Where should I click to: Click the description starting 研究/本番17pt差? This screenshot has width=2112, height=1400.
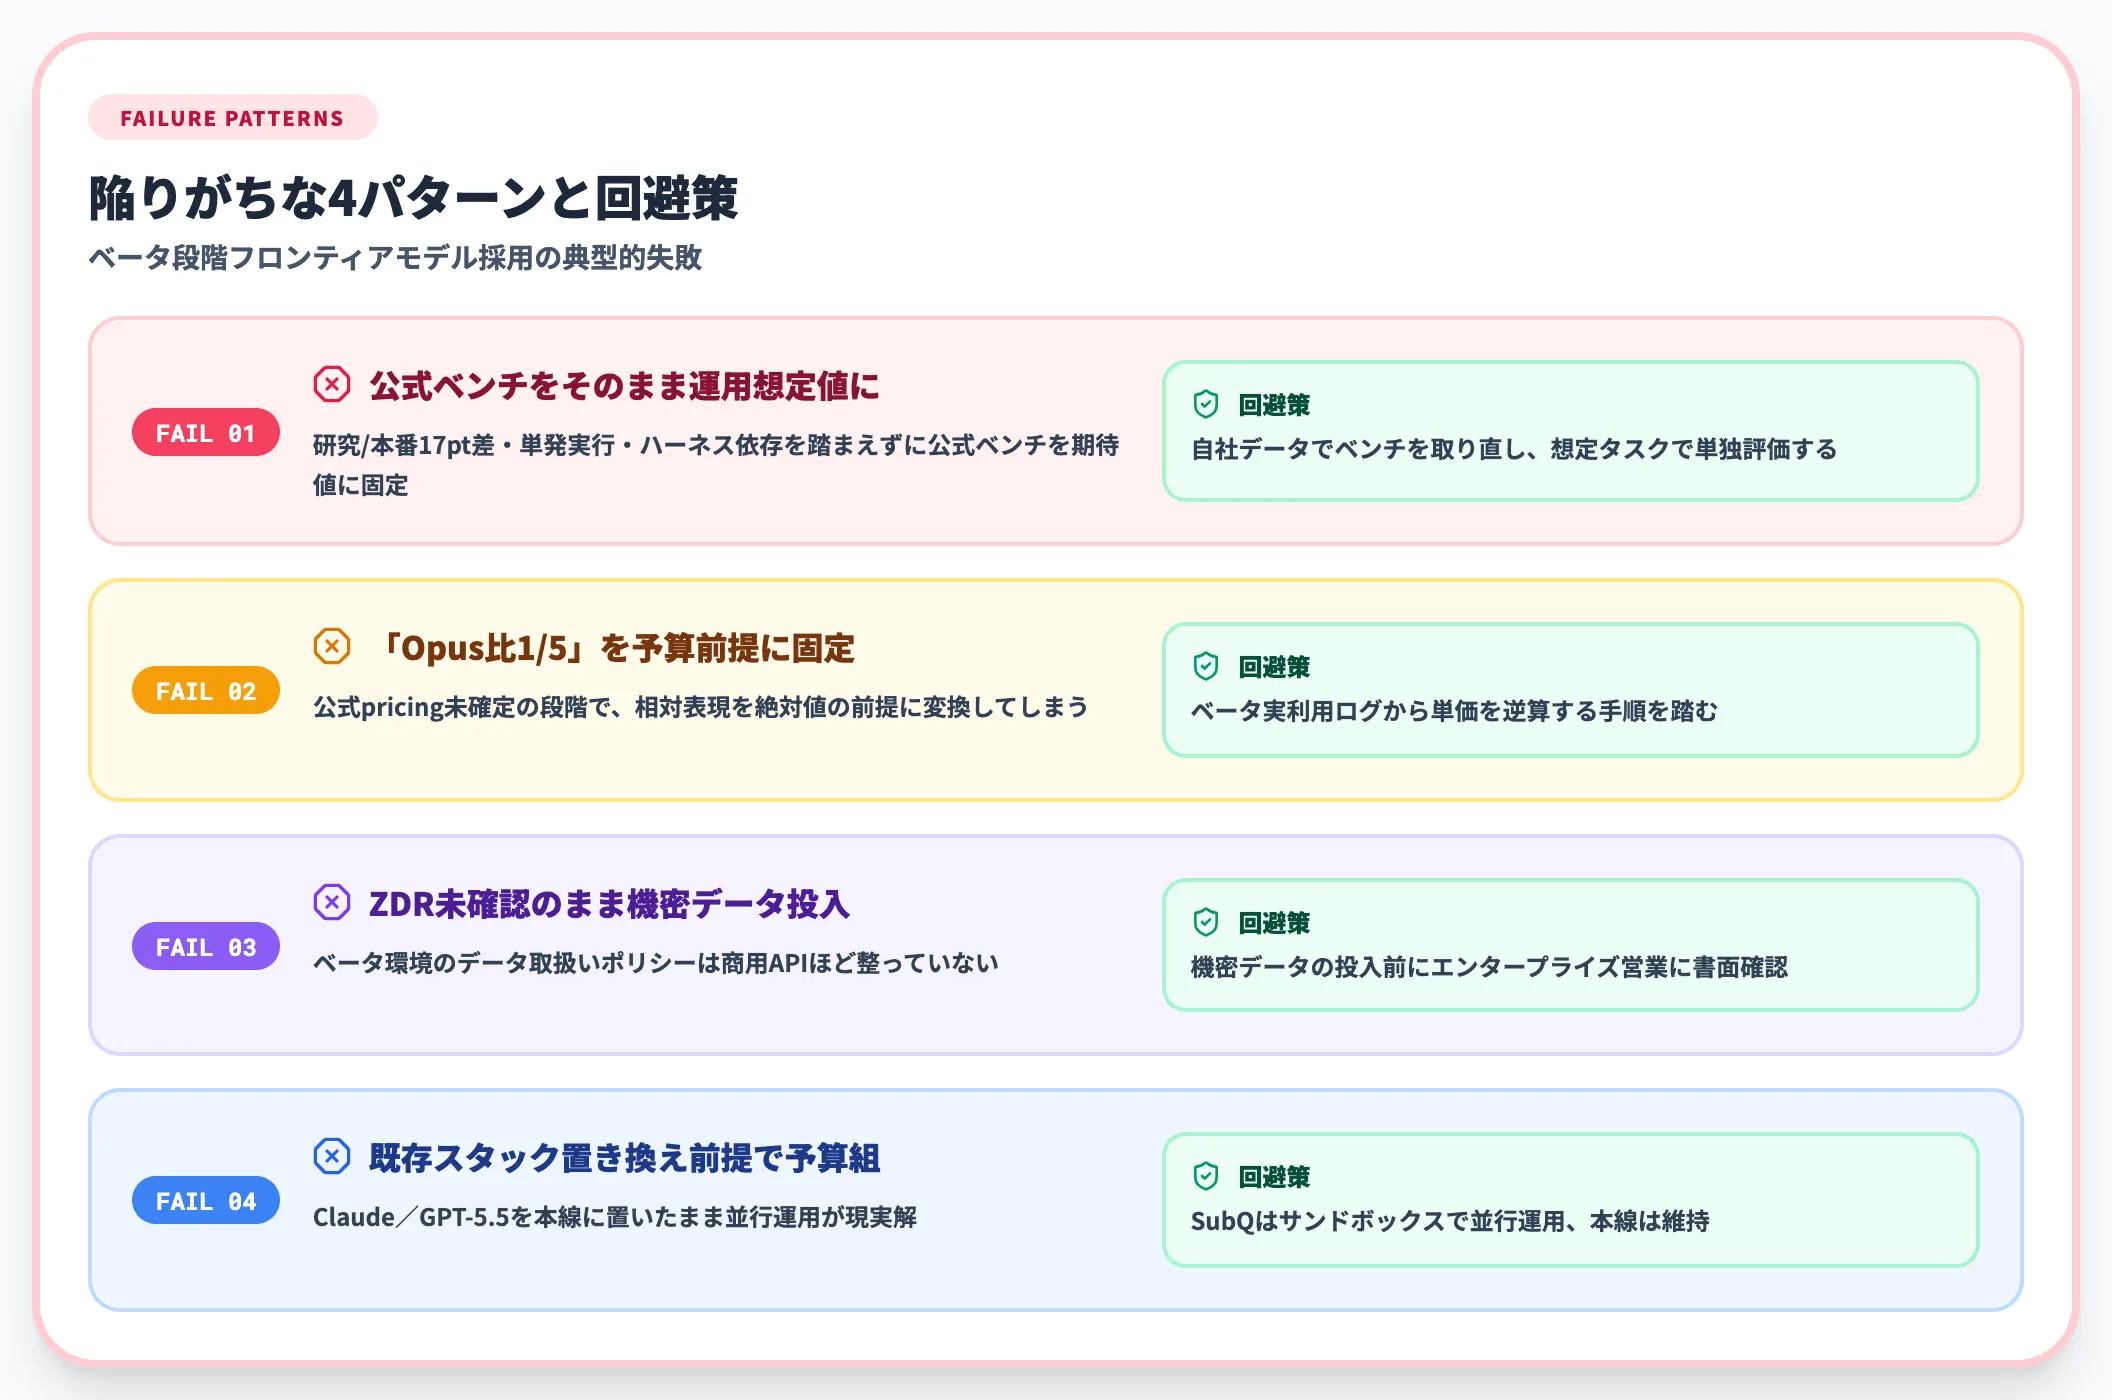click(x=716, y=465)
